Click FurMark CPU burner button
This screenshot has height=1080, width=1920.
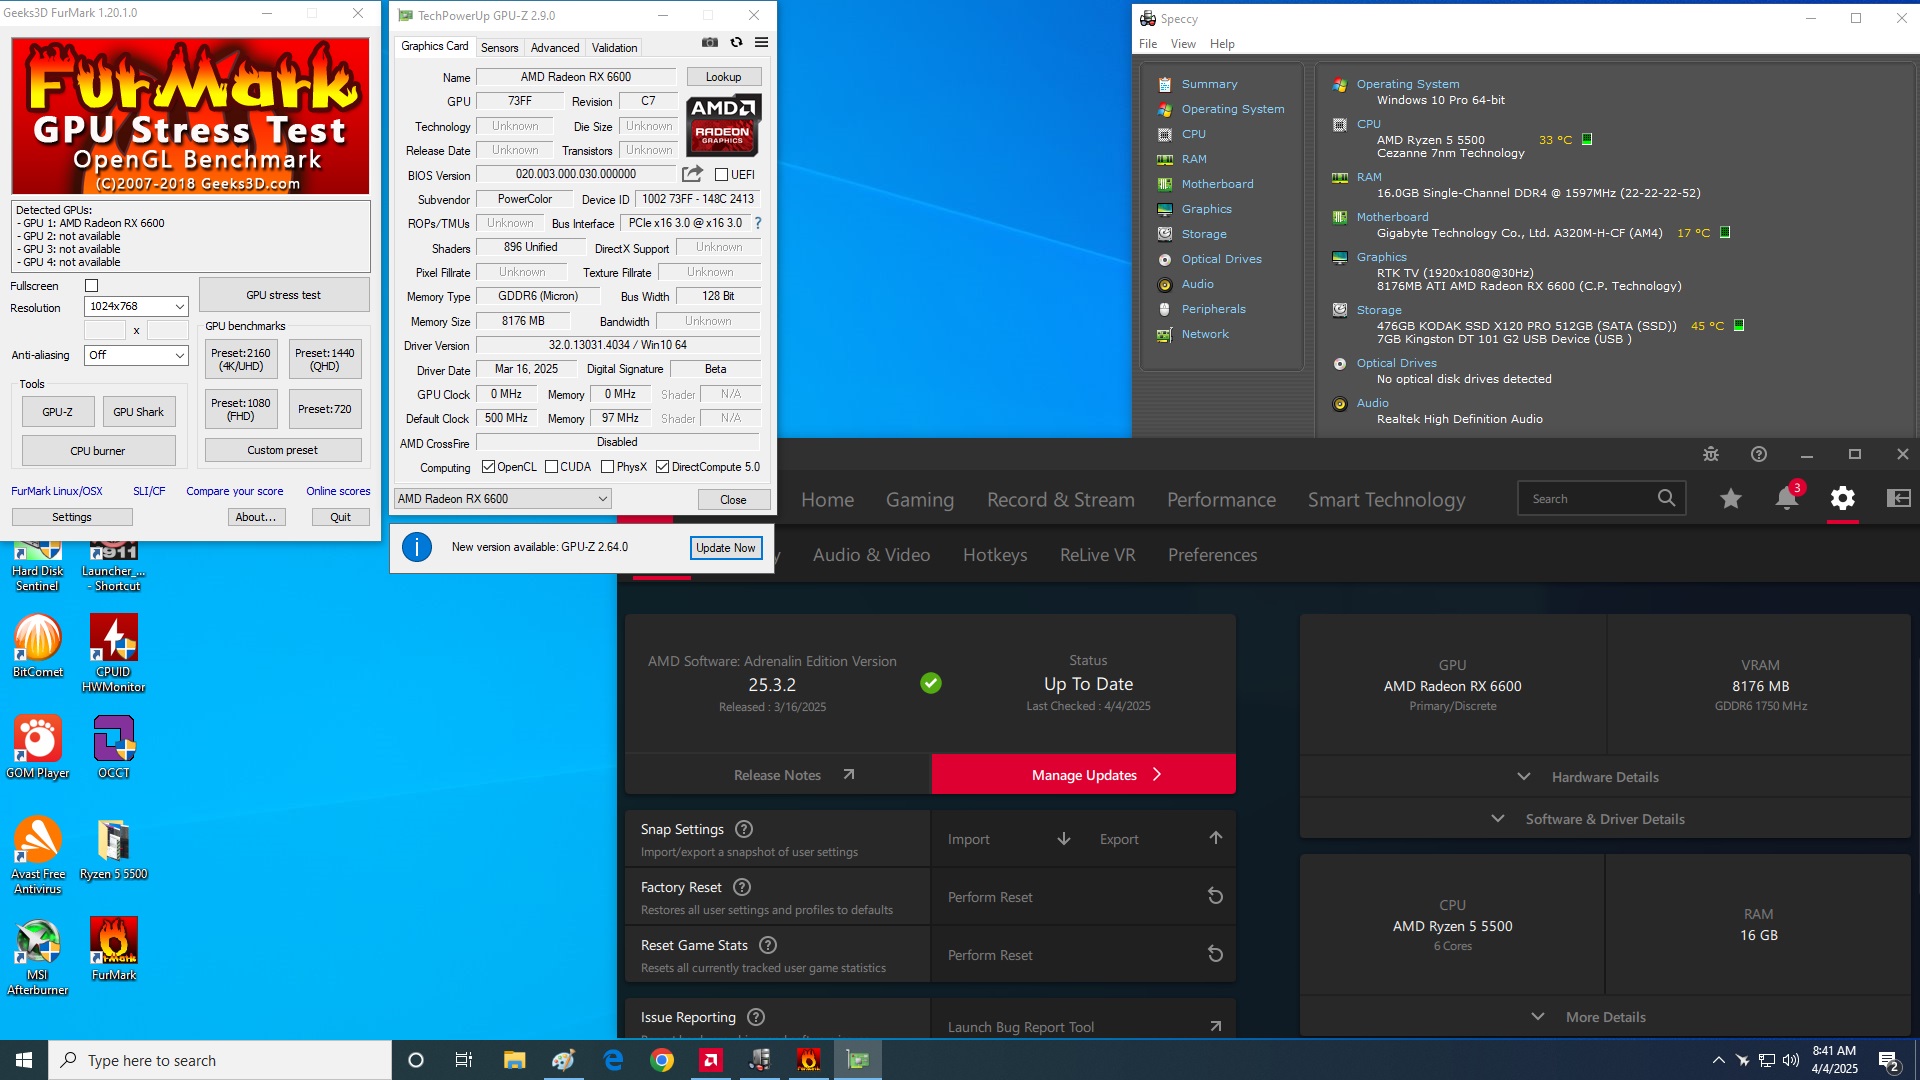point(98,451)
